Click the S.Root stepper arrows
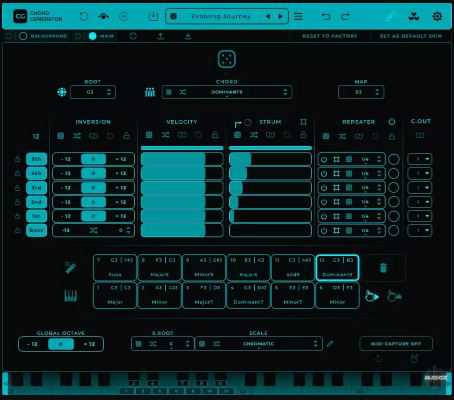 188,344
